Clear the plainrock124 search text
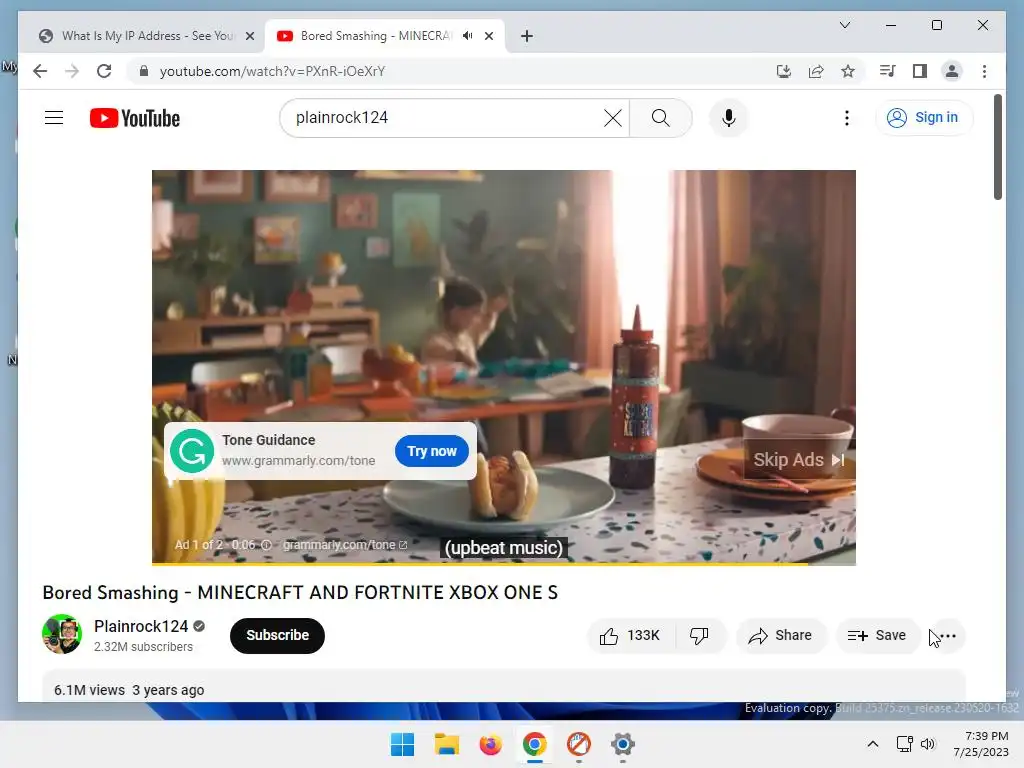The height and width of the screenshot is (768, 1024). (x=613, y=118)
